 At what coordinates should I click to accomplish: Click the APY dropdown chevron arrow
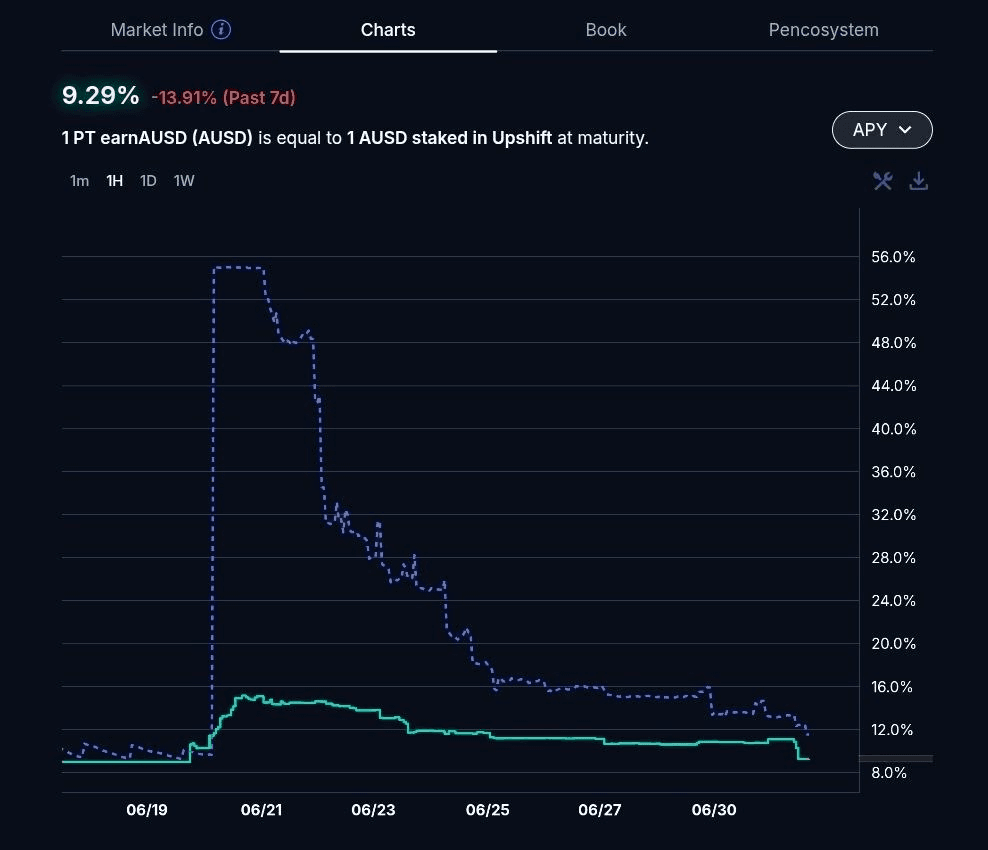tap(905, 130)
